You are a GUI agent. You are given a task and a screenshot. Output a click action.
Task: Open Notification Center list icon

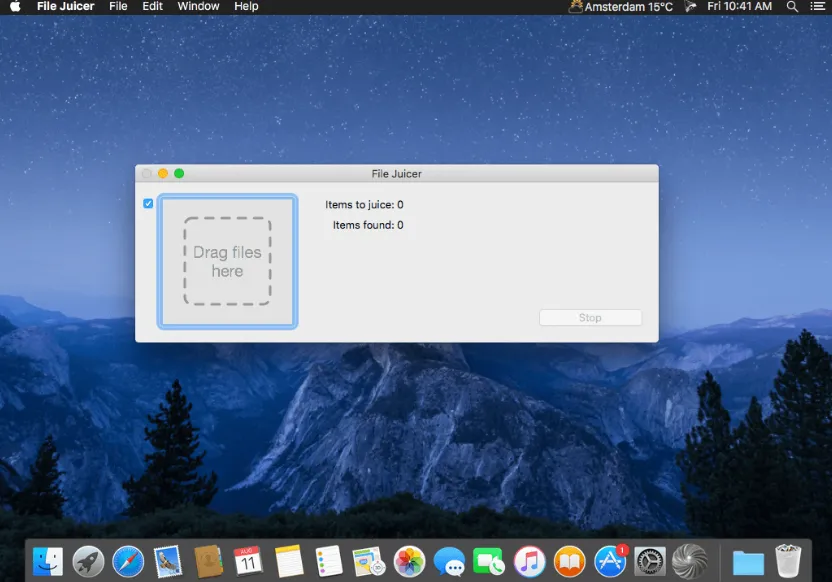pyautogui.click(x=818, y=6)
